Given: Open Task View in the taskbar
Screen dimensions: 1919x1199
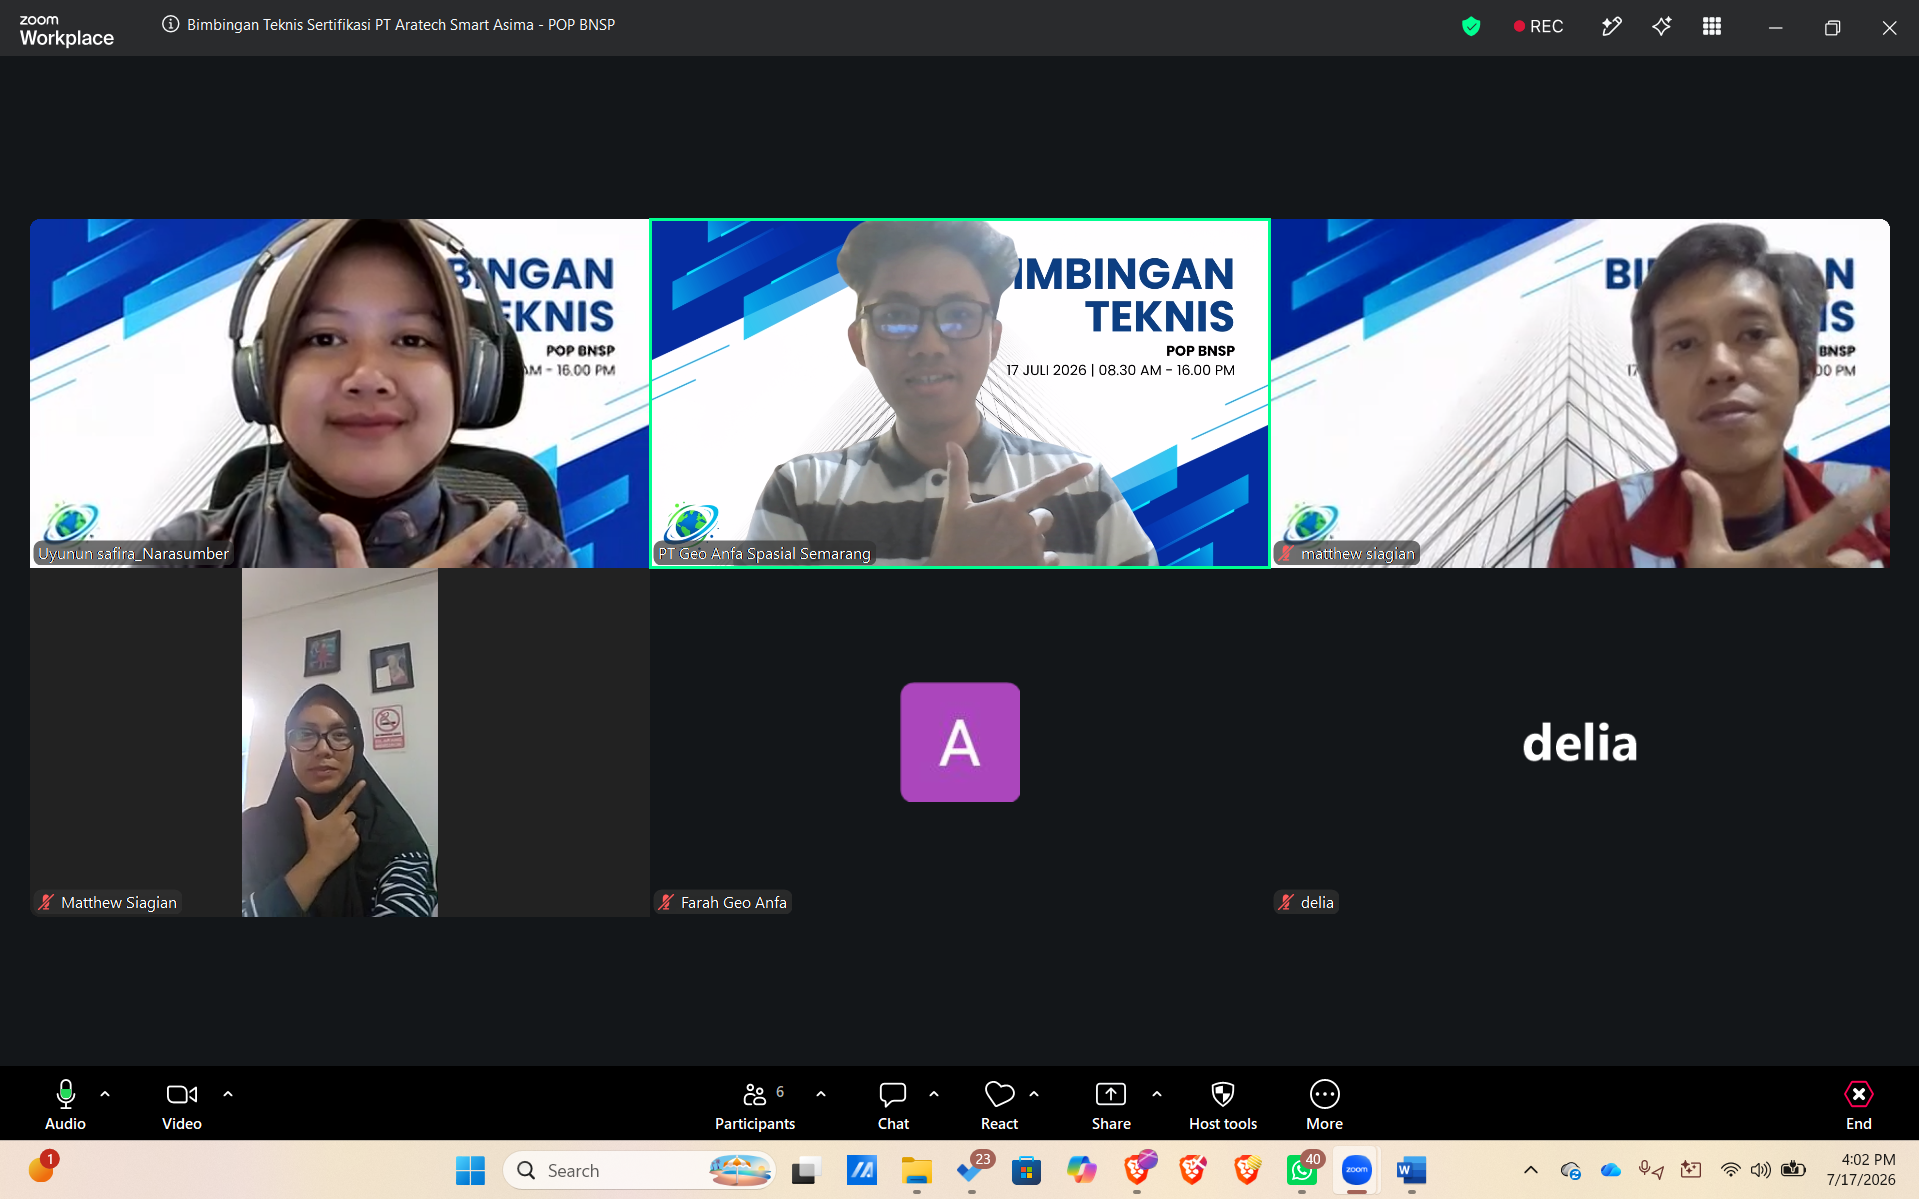Looking at the screenshot, I should (x=806, y=1170).
